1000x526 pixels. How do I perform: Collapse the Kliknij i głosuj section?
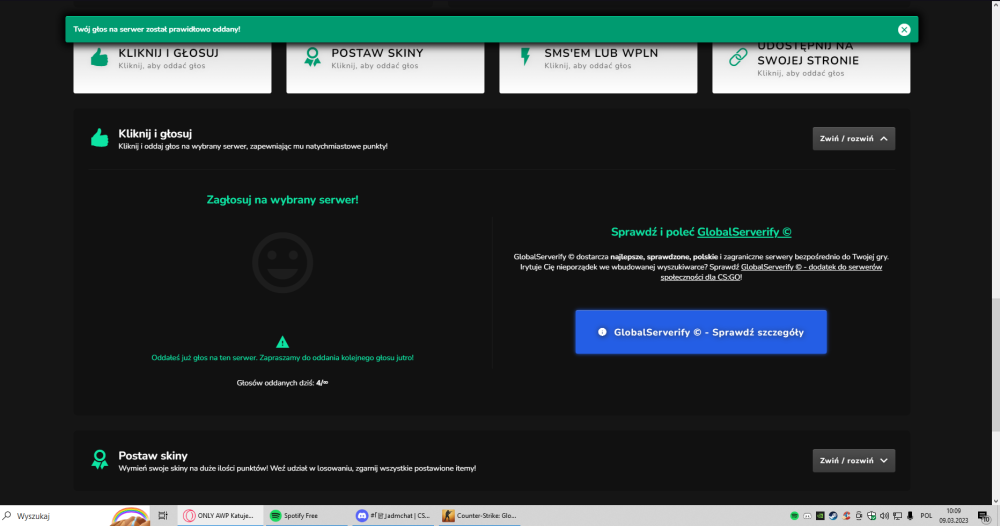(853, 138)
